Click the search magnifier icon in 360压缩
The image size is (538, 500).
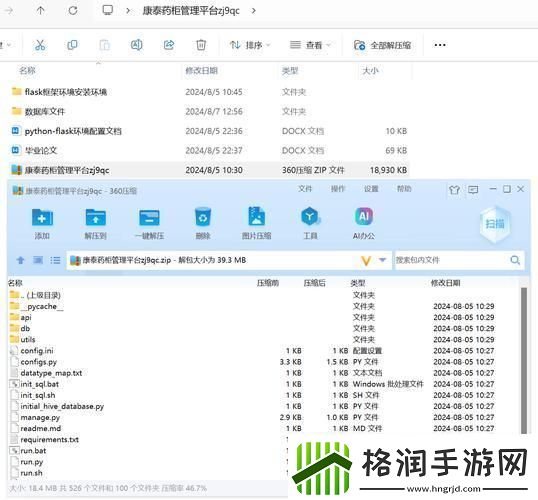click(x=515, y=260)
